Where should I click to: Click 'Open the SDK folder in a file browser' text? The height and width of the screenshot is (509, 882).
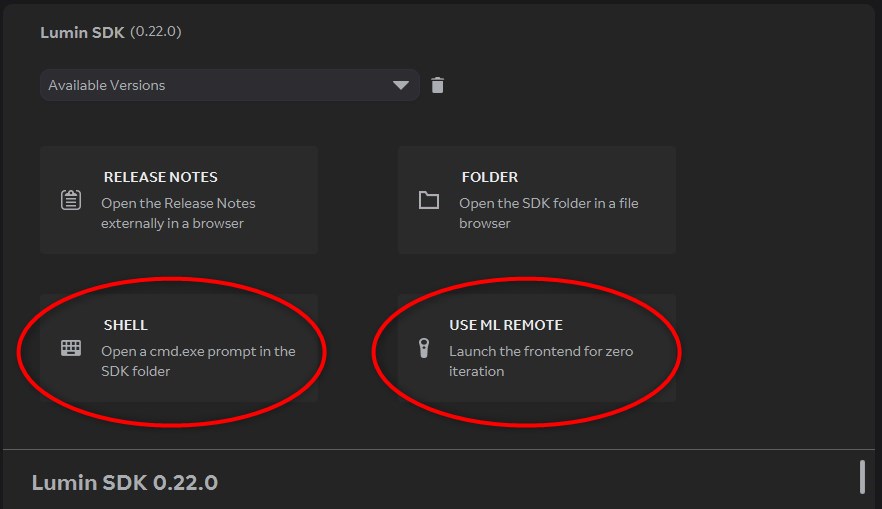(548, 213)
